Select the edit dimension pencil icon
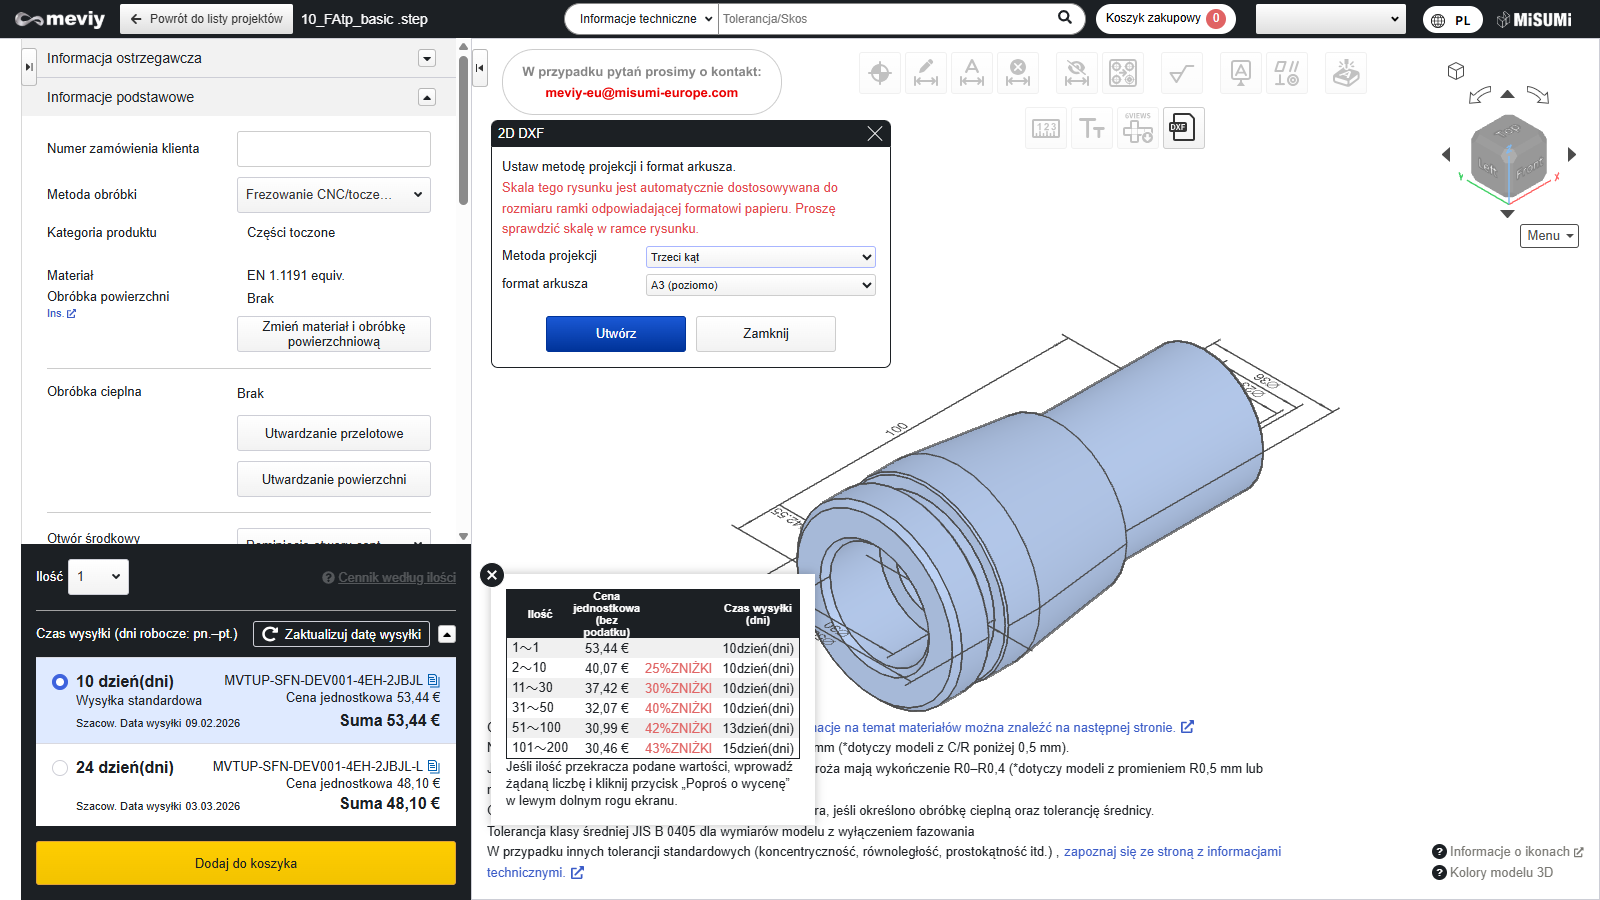The image size is (1600, 900). (x=926, y=73)
